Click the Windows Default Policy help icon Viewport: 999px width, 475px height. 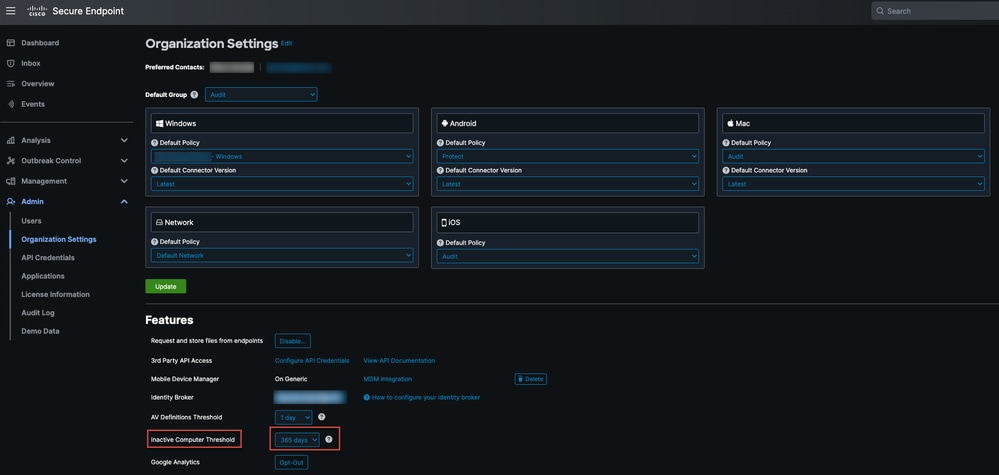[x=155, y=143]
